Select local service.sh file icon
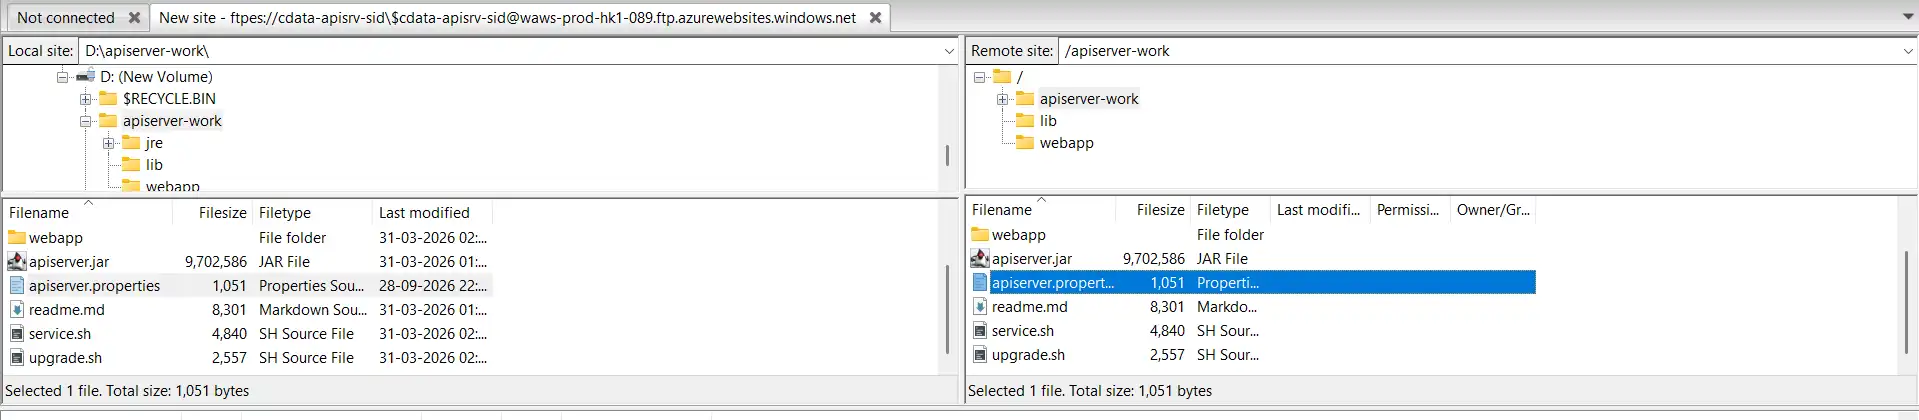This screenshot has width=1919, height=420. pos(17,334)
